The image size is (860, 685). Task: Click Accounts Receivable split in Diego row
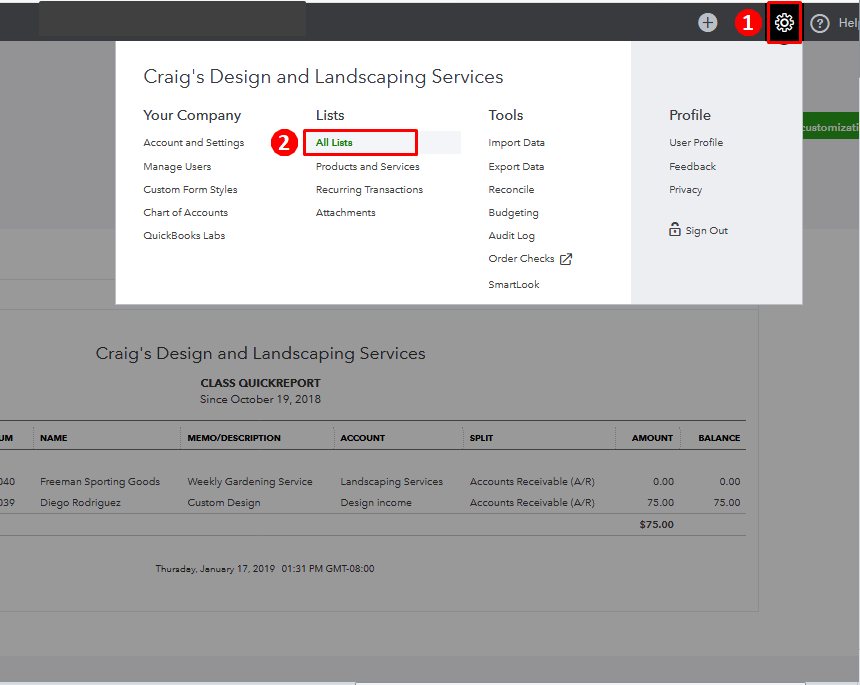tap(531, 502)
